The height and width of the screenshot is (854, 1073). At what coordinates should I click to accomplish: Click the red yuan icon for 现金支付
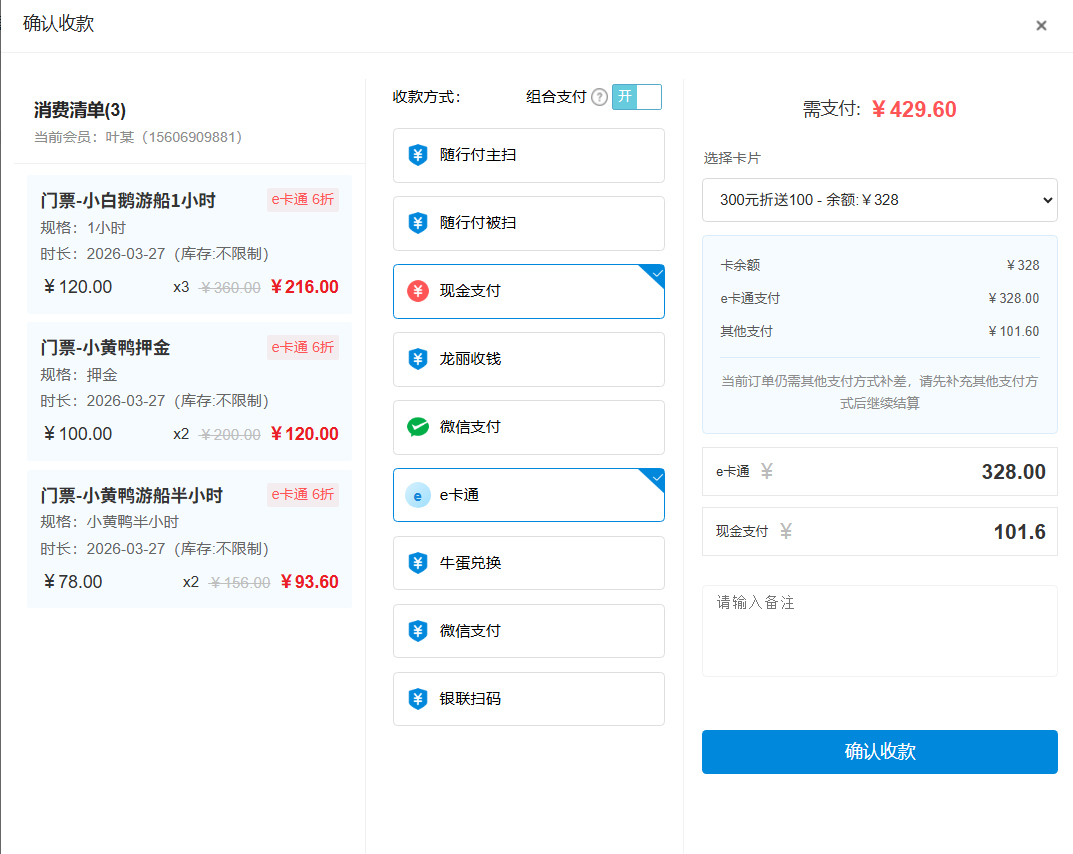pyautogui.click(x=418, y=291)
